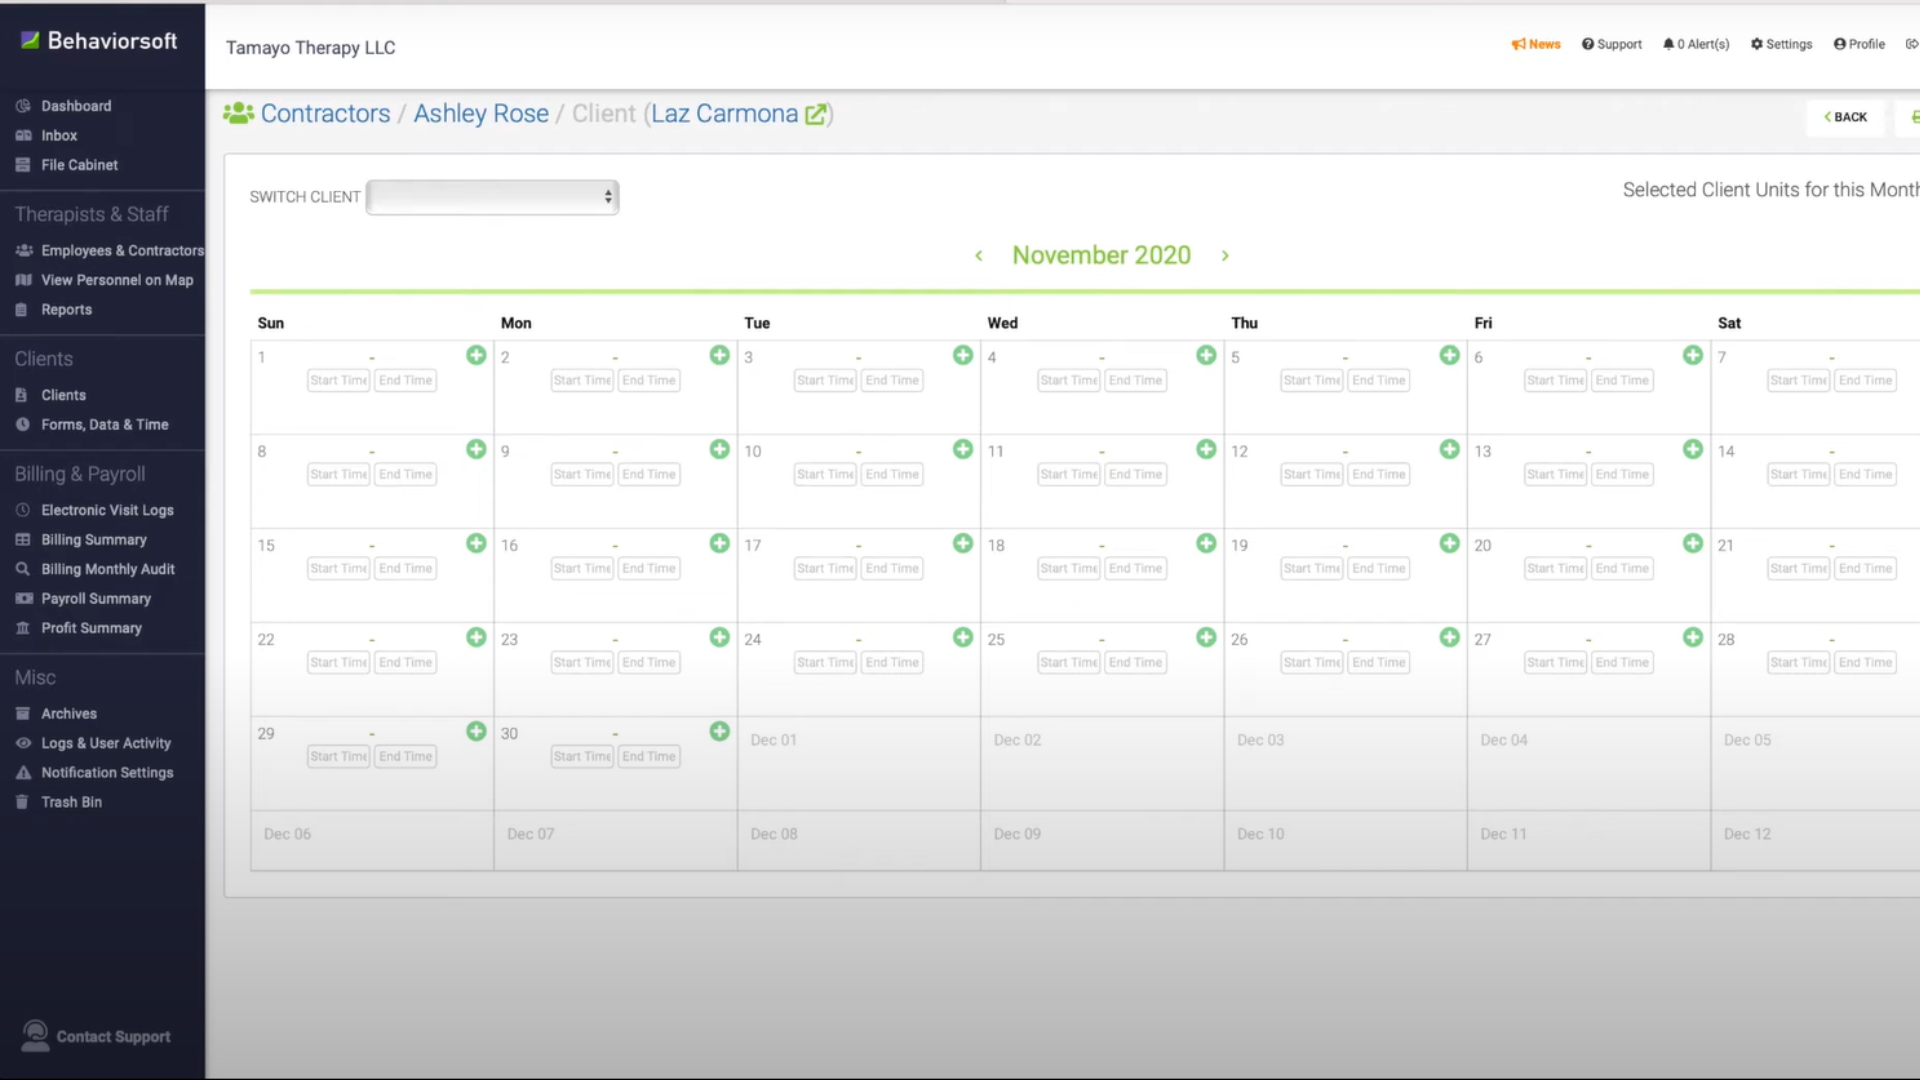Screen dimensions: 1920x1080
Task: Click the back arrow to October 2020
Action: click(x=978, y=255)
